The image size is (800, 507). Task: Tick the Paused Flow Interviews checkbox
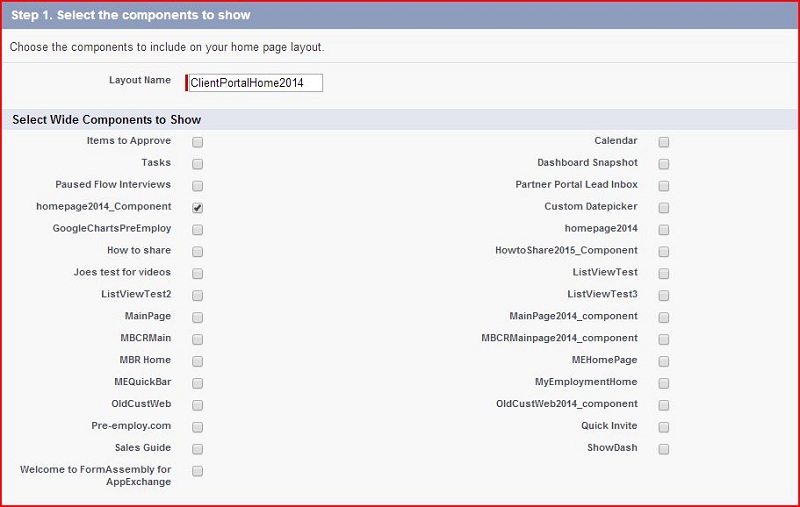coord(197,186)
